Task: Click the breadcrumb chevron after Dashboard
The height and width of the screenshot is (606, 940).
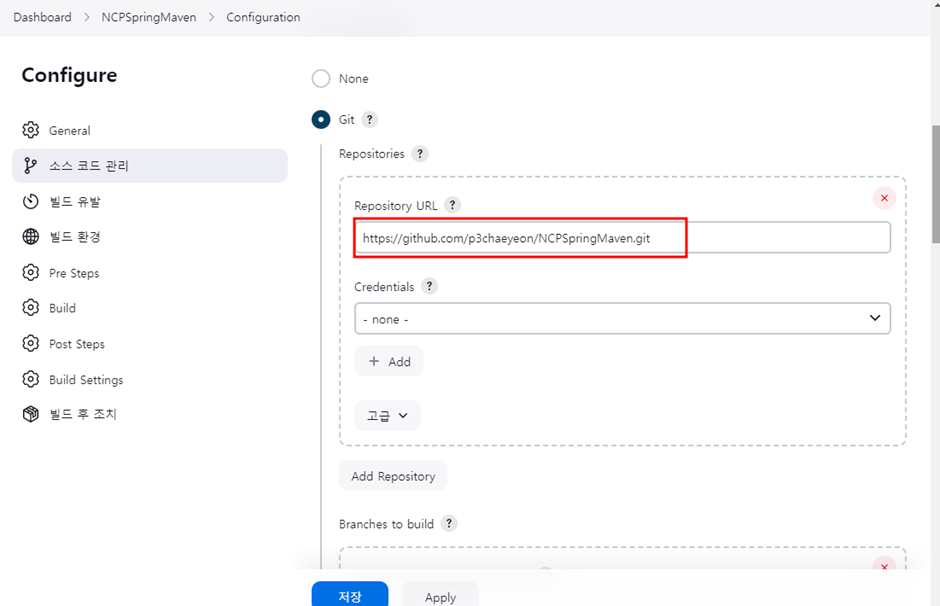Action: tap(87, 17)
